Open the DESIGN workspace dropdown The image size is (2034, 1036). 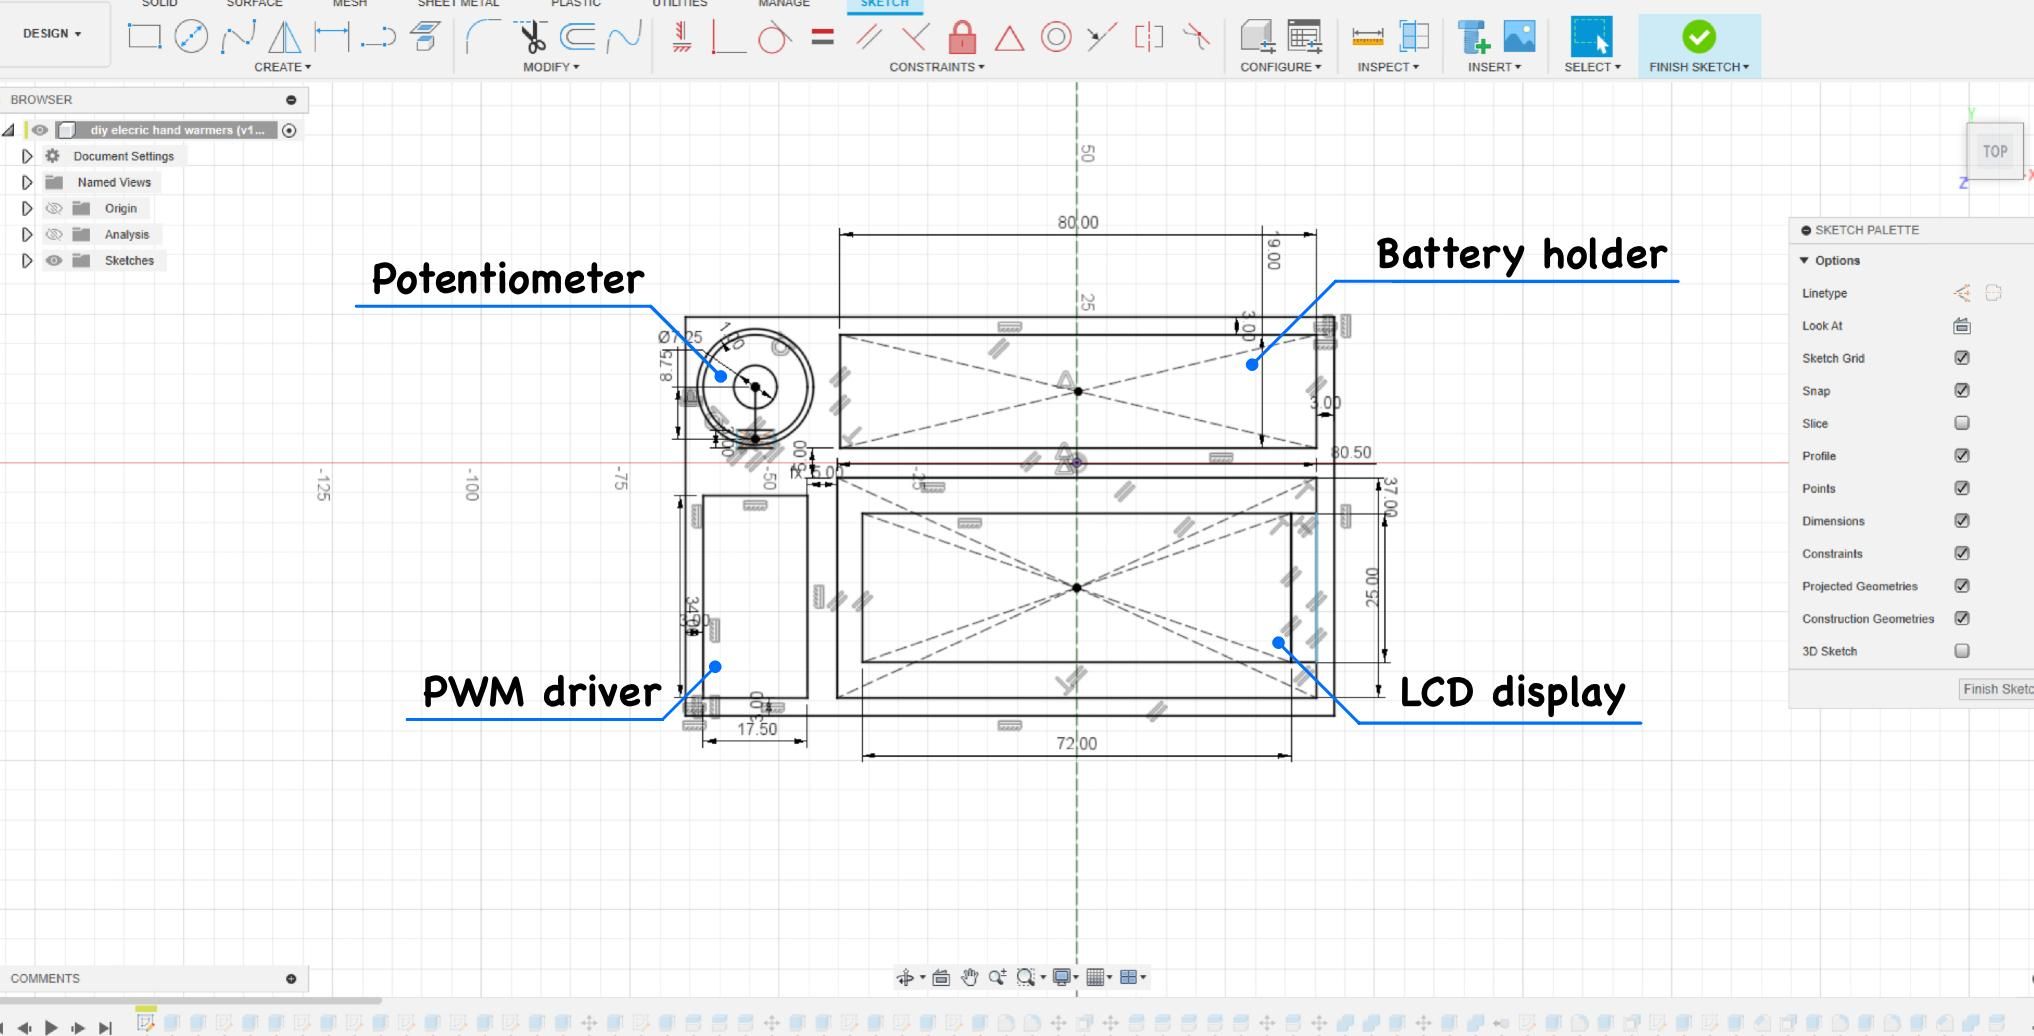(53, 34)
